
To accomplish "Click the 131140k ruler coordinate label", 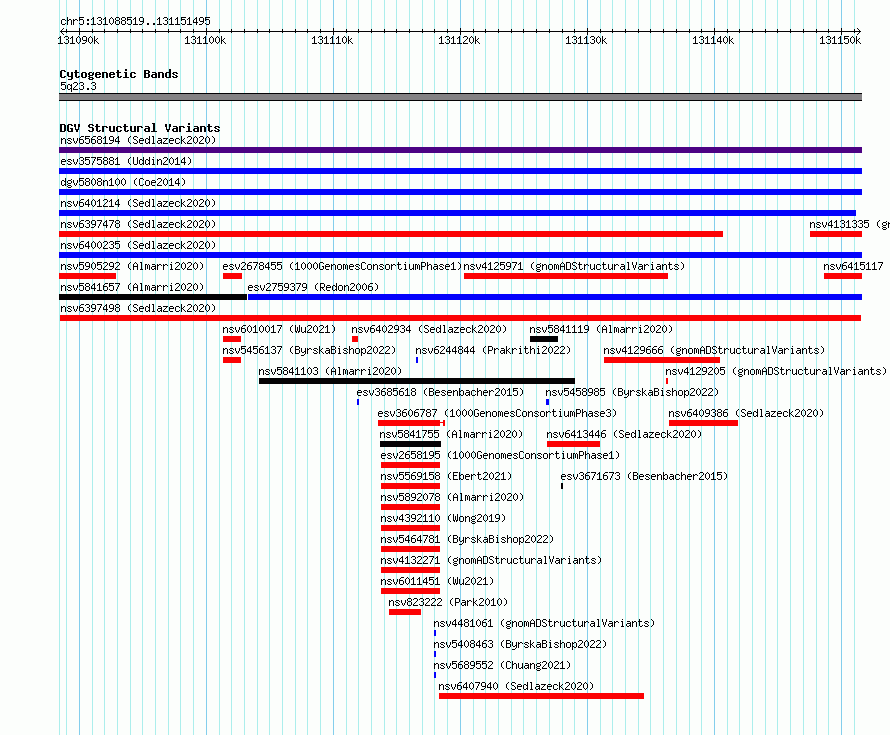I will pyautogui.click(x=713, y=40).
